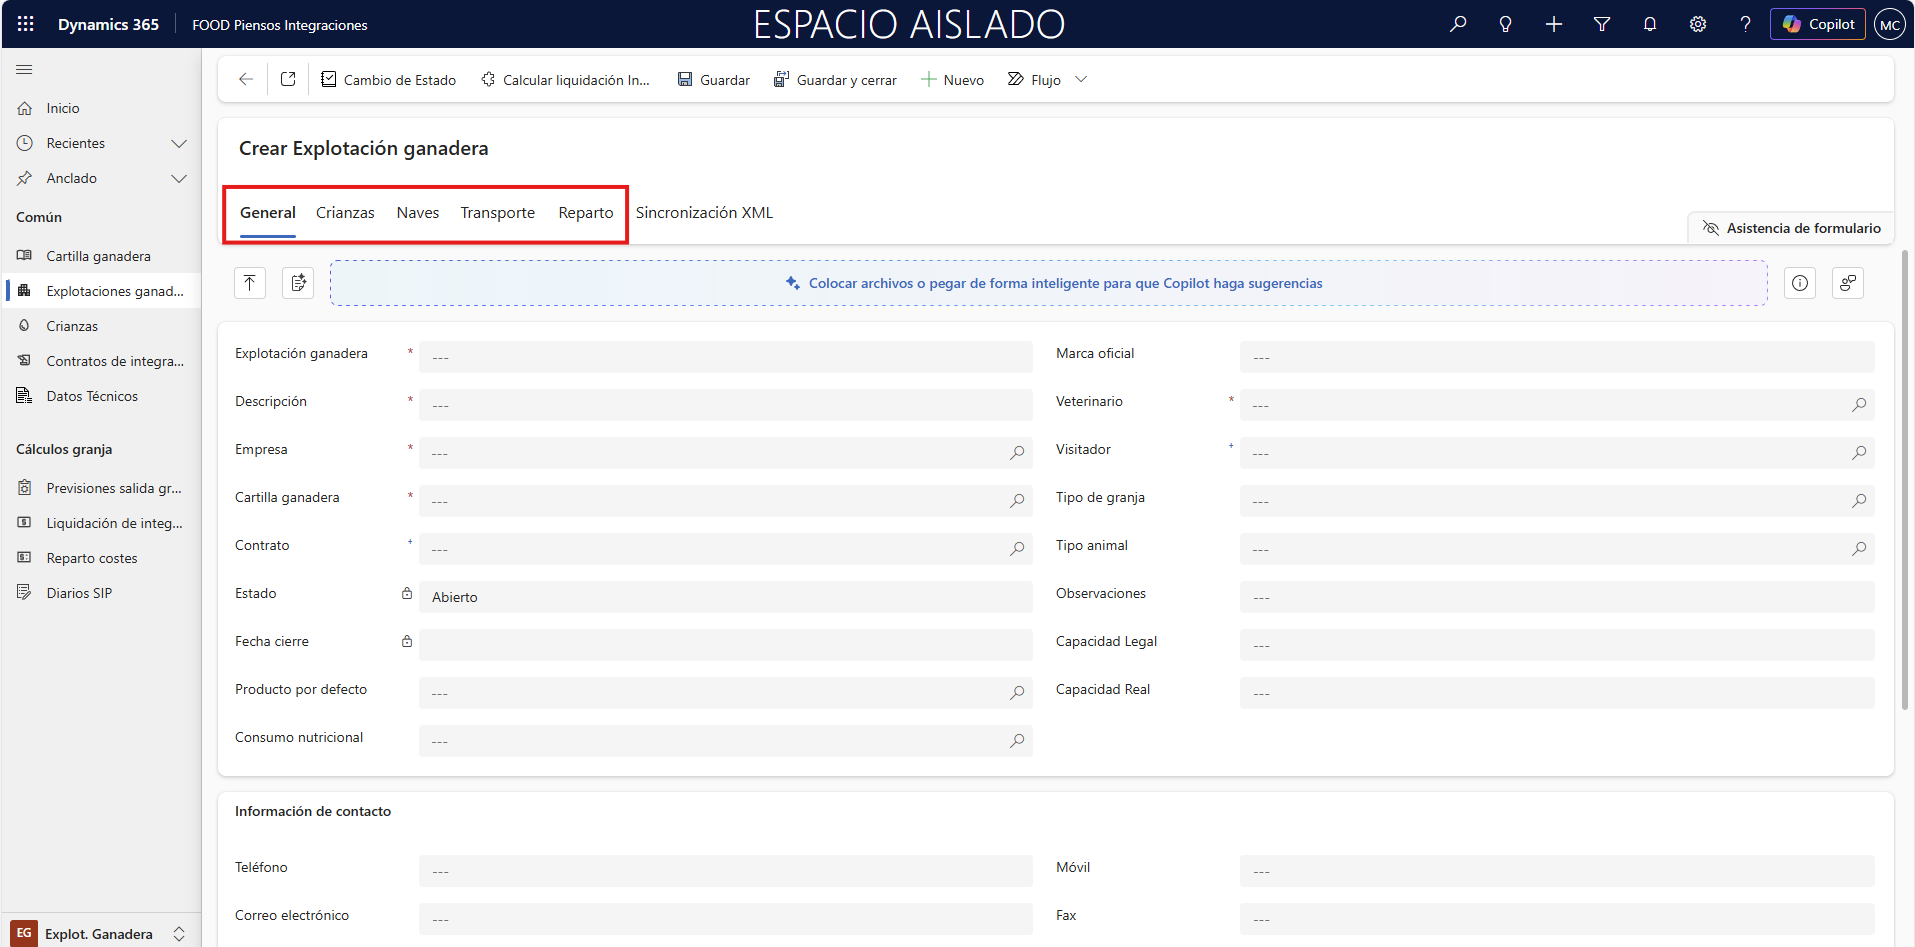Click the back arrow in command bar
The width and height of the screenshot is (1915, 947).
(x=246, y=79)
